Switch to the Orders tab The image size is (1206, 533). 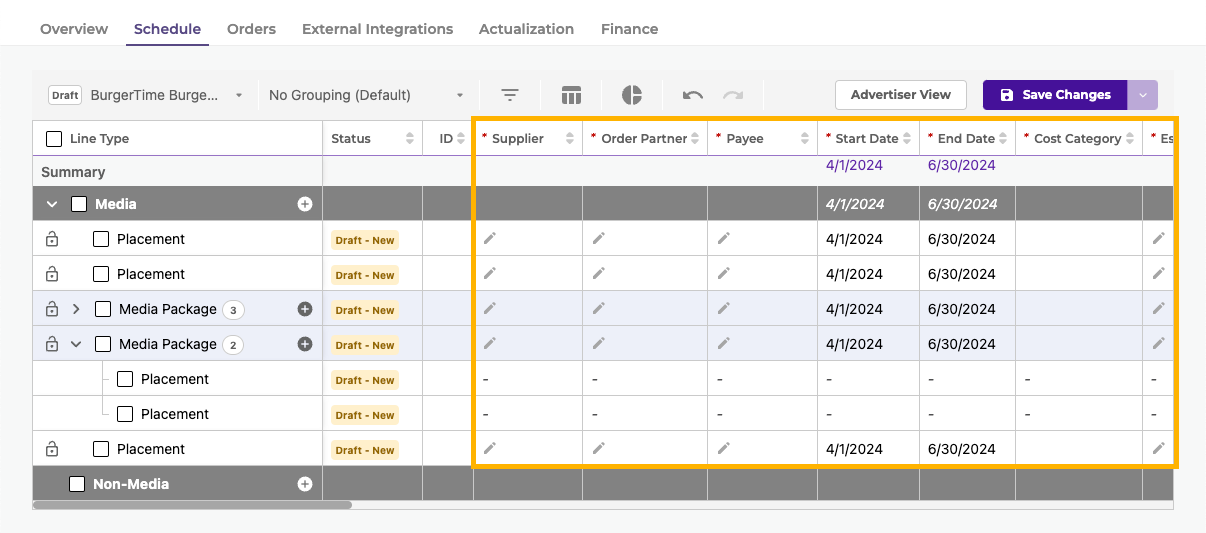tap(251, 29)
